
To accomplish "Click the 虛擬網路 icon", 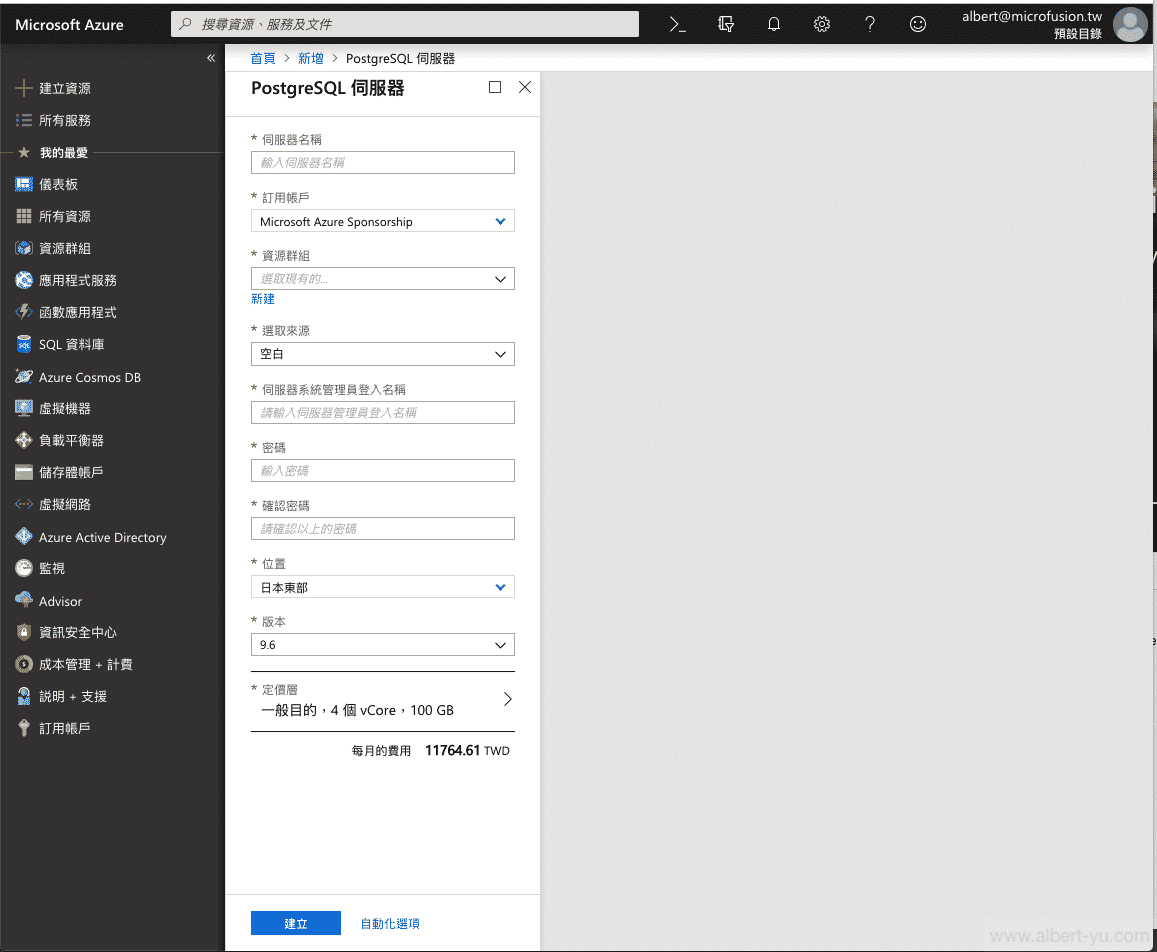I will click(24, 504).
